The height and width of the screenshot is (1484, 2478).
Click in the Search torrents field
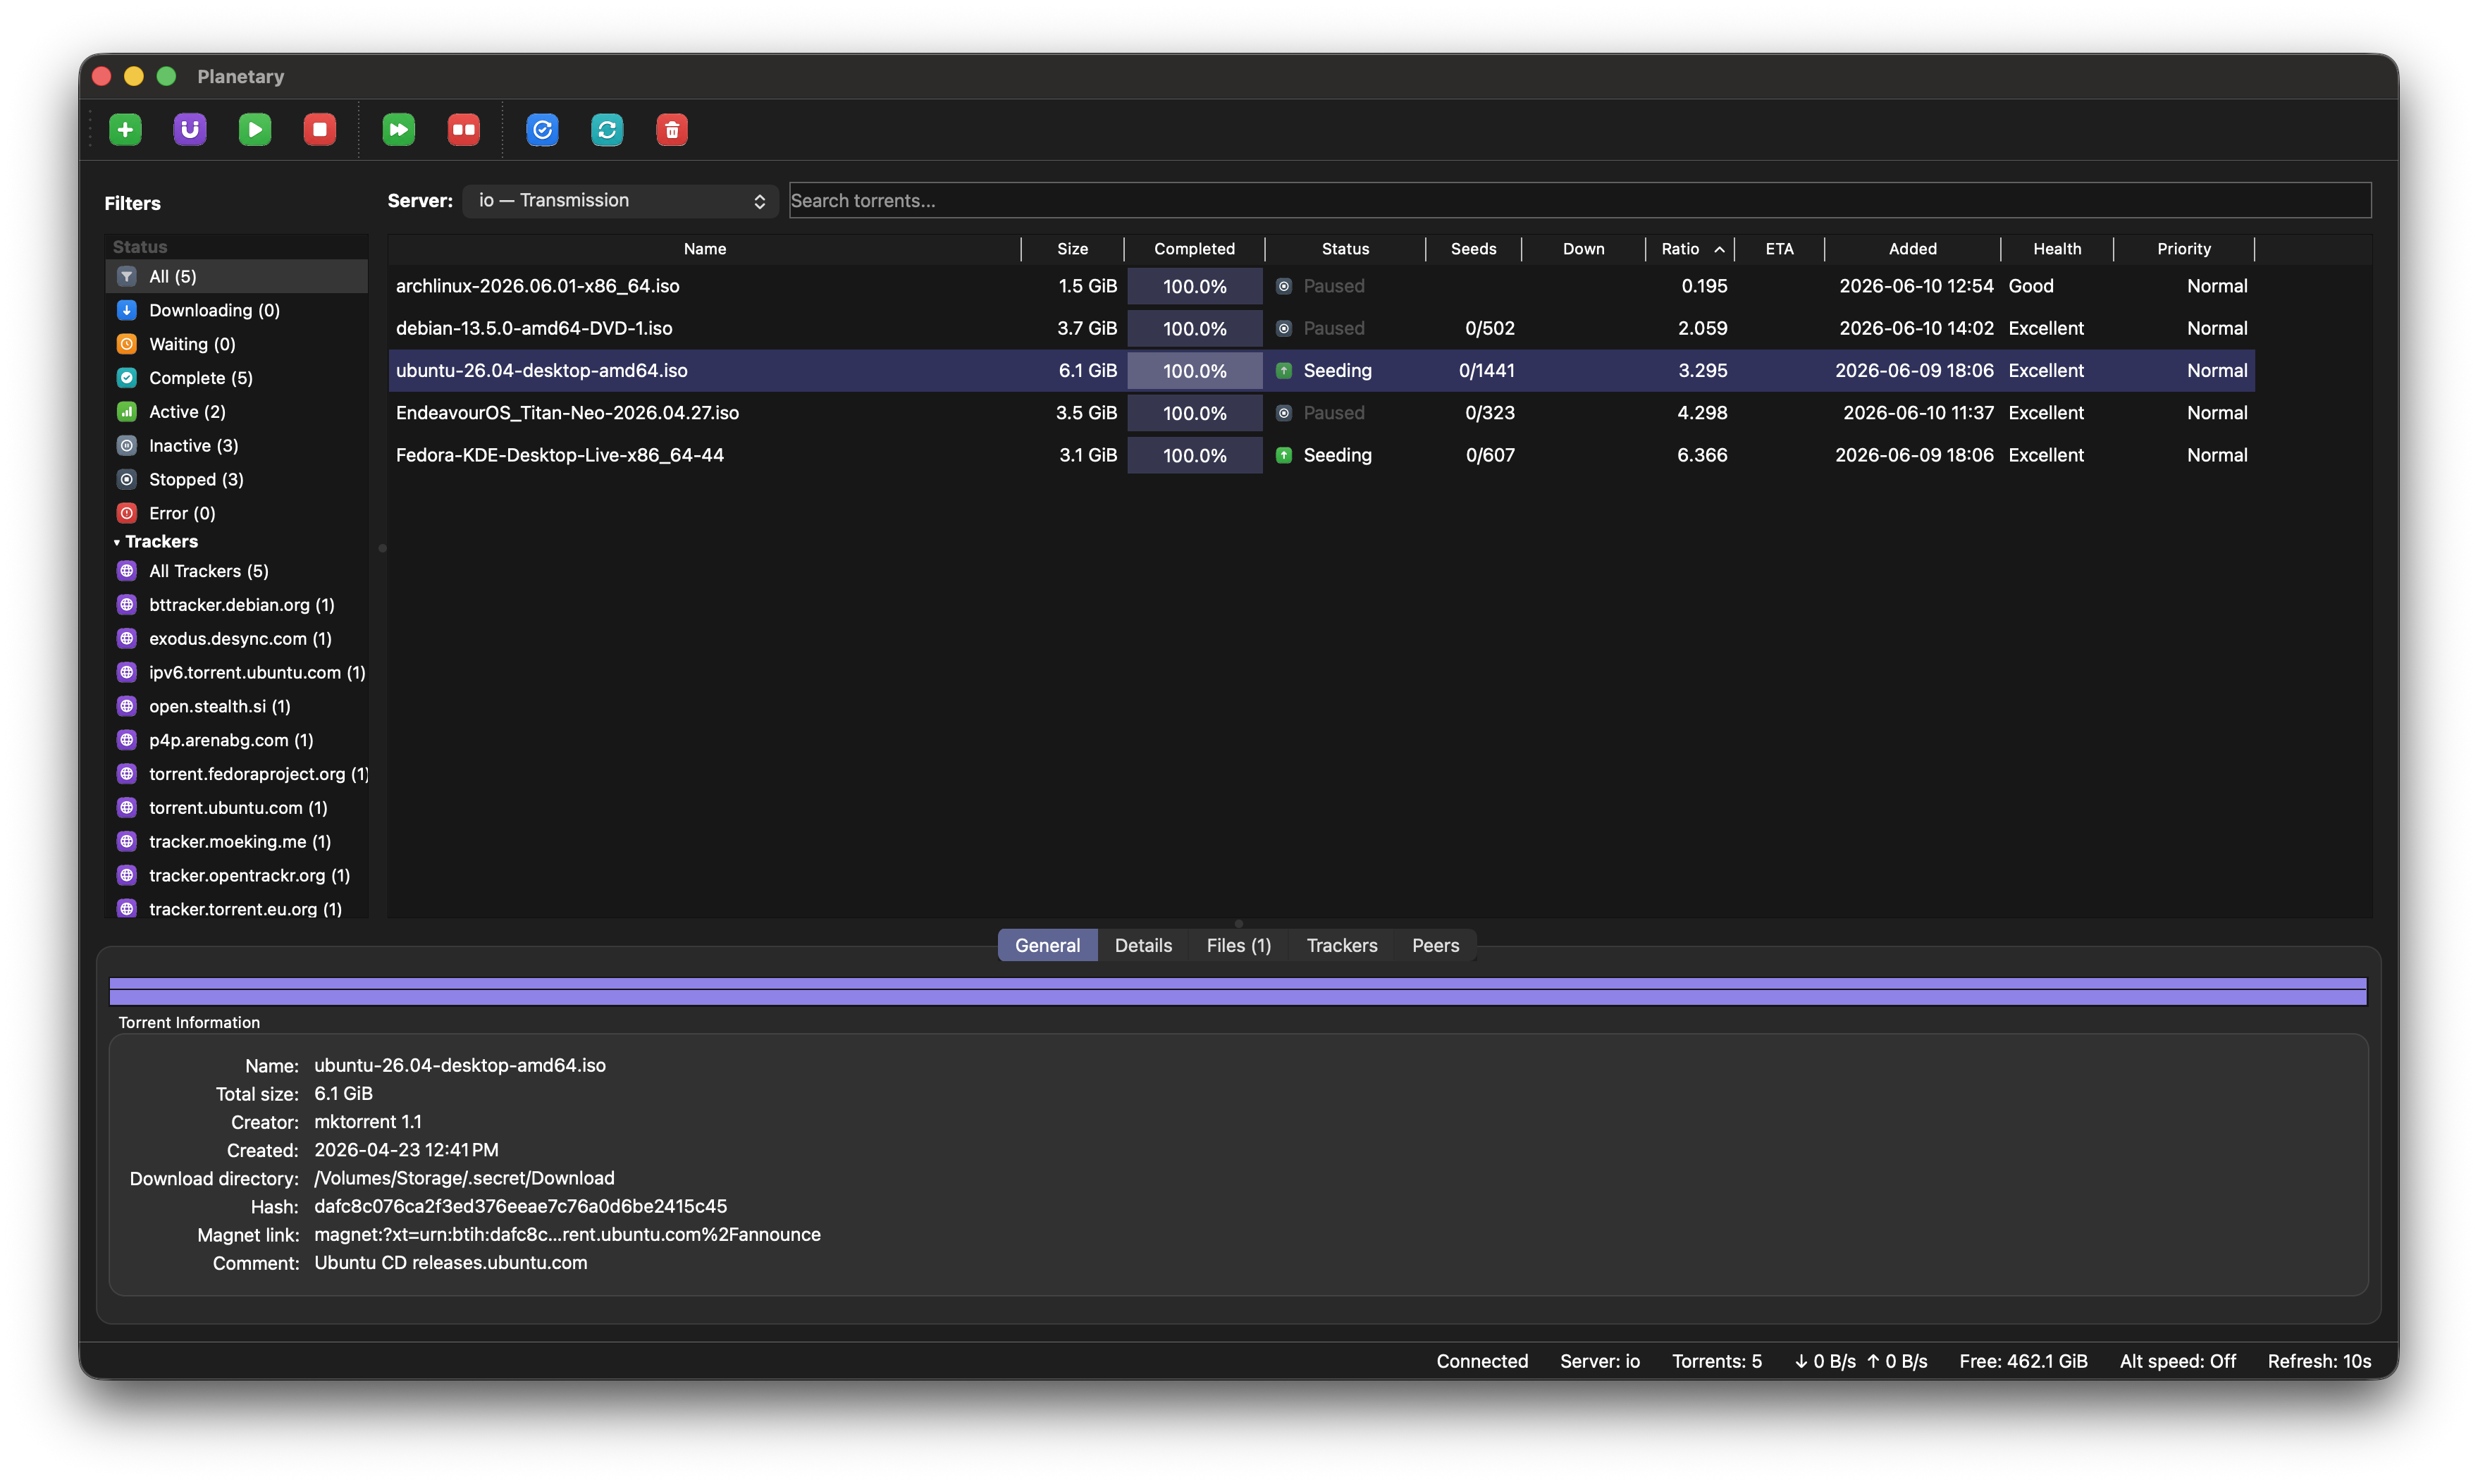point(1580,201)
